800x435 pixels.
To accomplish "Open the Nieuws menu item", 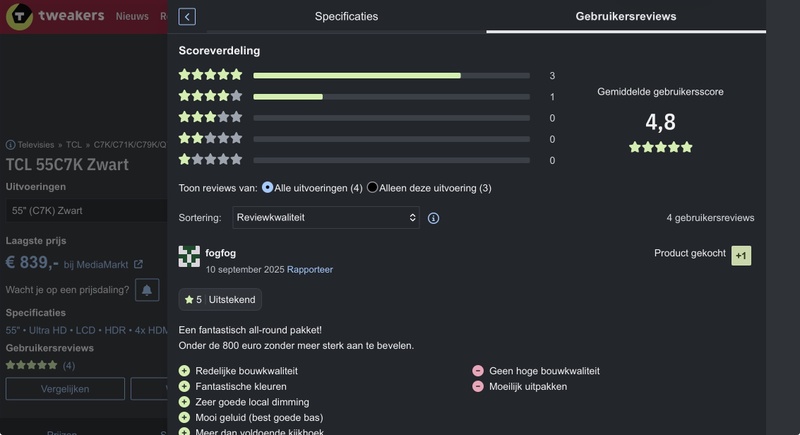I will tap(132, 16).
